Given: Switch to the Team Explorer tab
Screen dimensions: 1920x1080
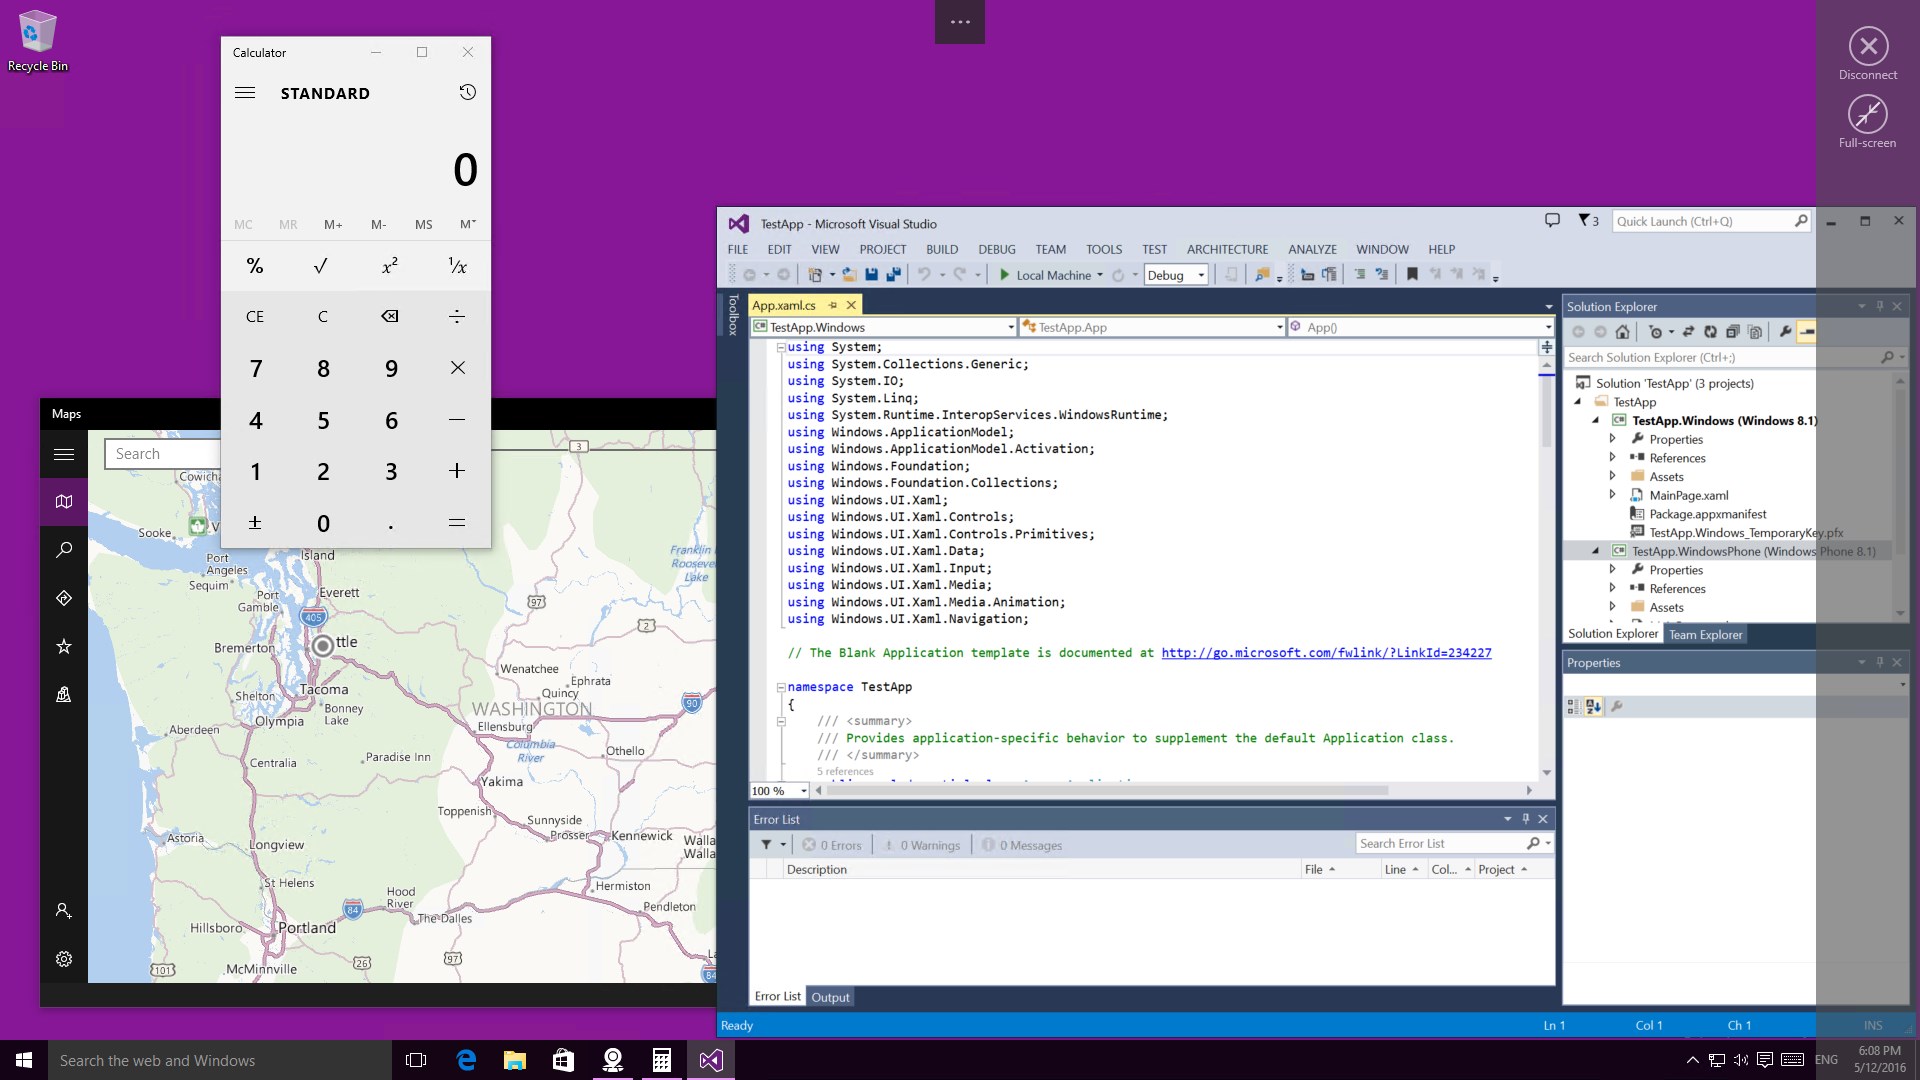Looking at the screenshot, I should tap(1705, 634).
